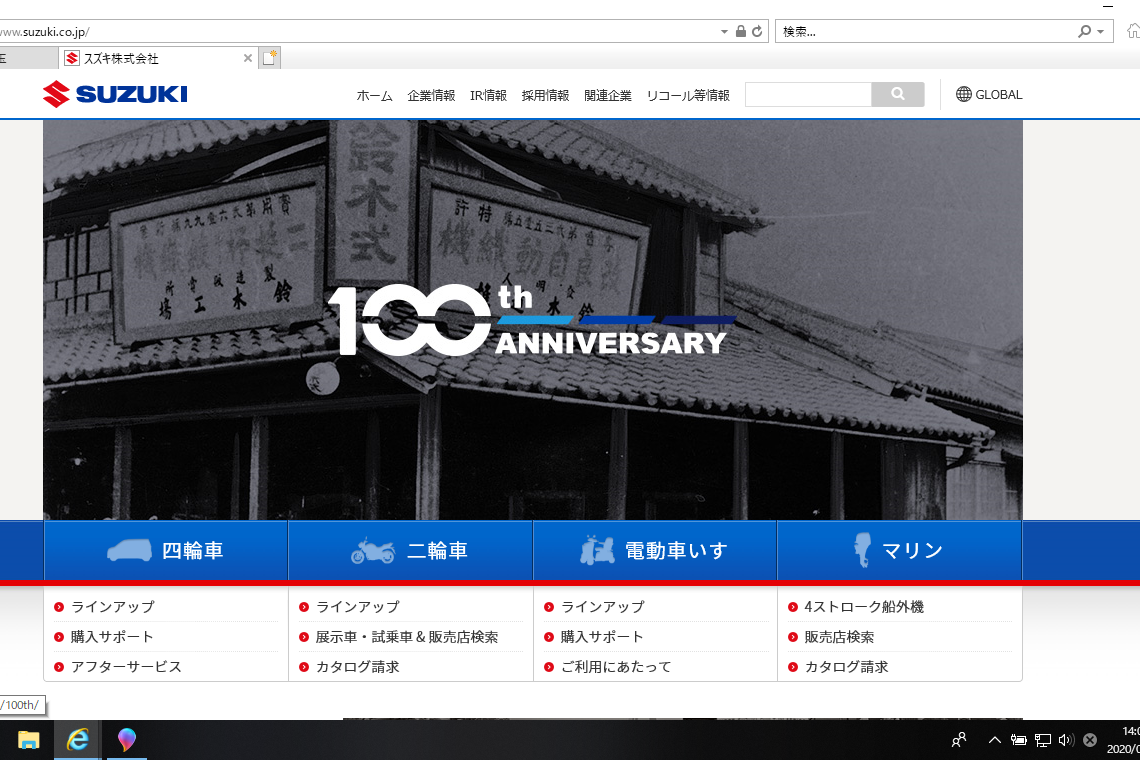This screenshot has height=760, width=1140.
Task: Open ラインアップ under 二輪車
Action: (x=358, y=607)
